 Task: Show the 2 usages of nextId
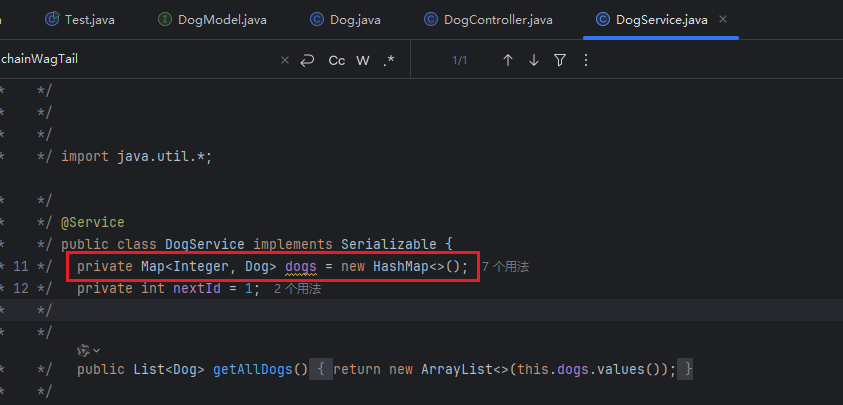(297, 289)
